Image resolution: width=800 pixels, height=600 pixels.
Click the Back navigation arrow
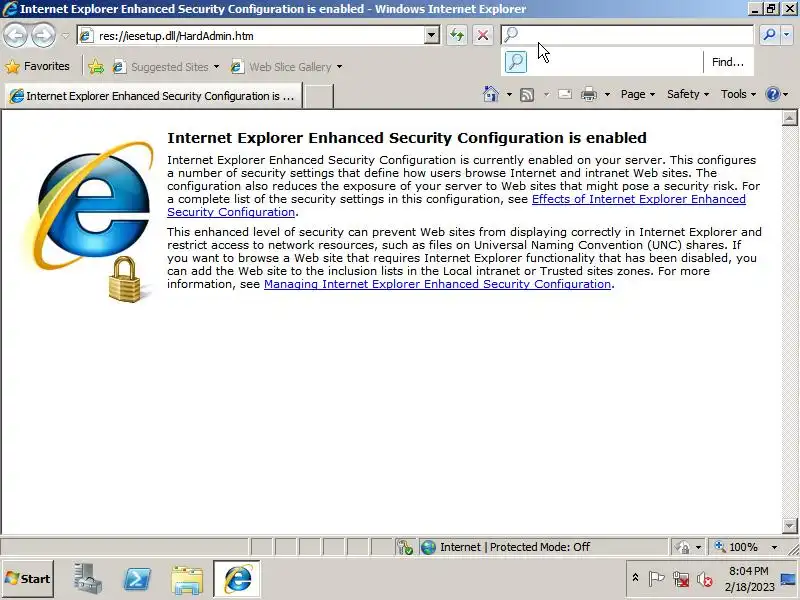[x=15, y=35]
